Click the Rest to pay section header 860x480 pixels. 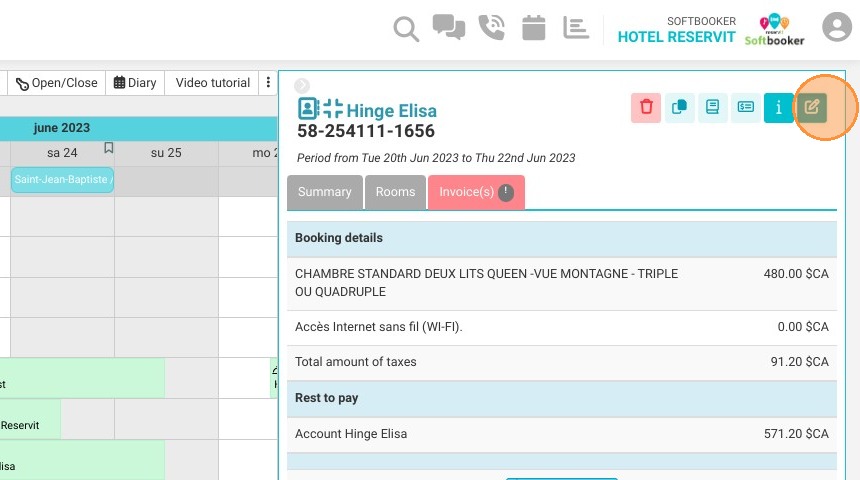click(x=562, y=398)
